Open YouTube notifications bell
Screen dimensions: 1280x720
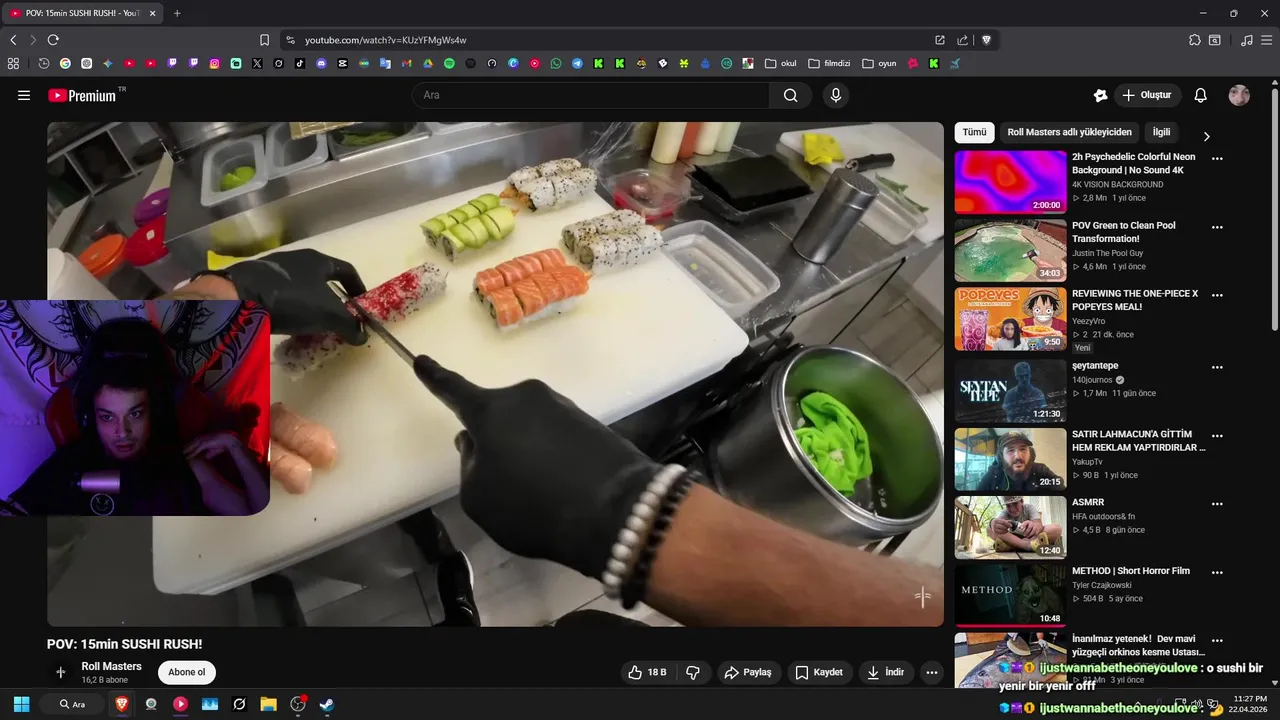(1201, 95)
